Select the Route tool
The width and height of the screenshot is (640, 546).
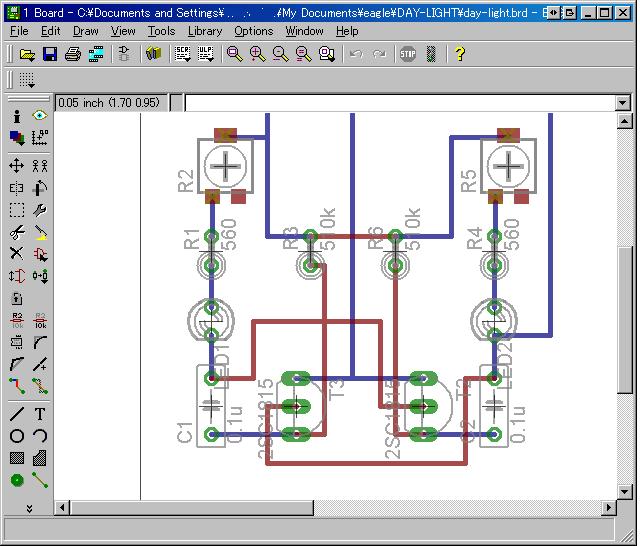pyautogui.click(x=17, y=386)
